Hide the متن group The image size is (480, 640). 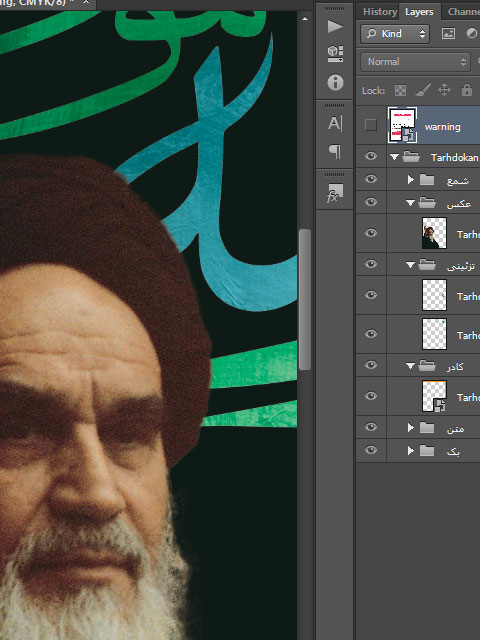click(x=371, y=427)
